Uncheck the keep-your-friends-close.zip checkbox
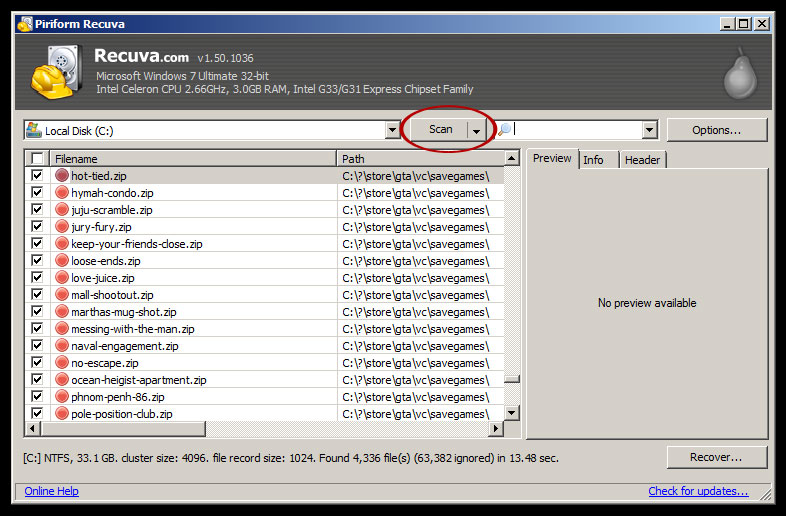This screenshot has width=786, height=516. 37,244
